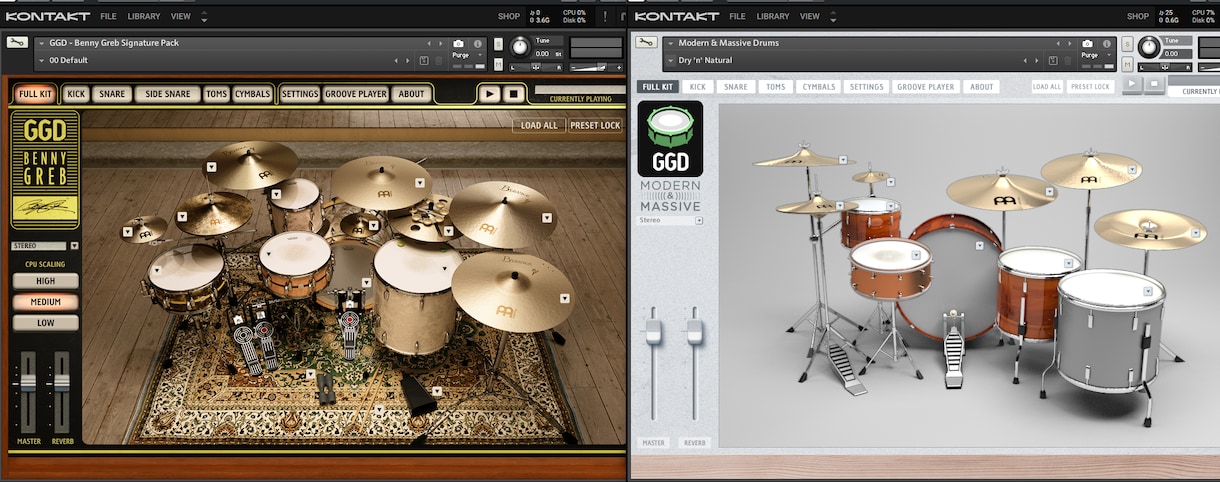Viewport: 1220px width, 482px height.
Task: Stop groove playback in Benny Greb window
Action: point(513,94)
